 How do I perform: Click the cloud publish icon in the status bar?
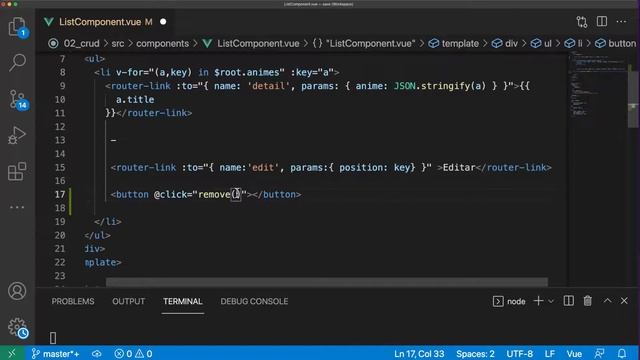click(x=97, y=353)
